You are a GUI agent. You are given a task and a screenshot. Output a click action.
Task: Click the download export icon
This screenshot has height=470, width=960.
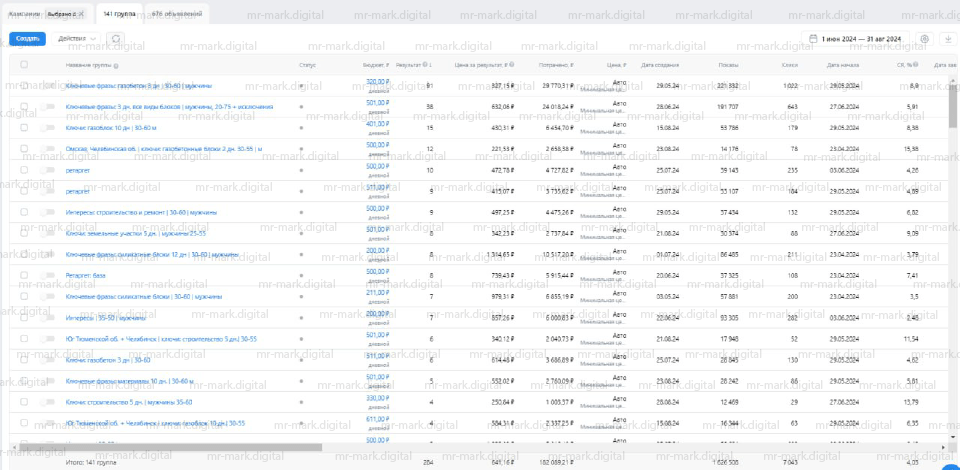tap(947, 39)
